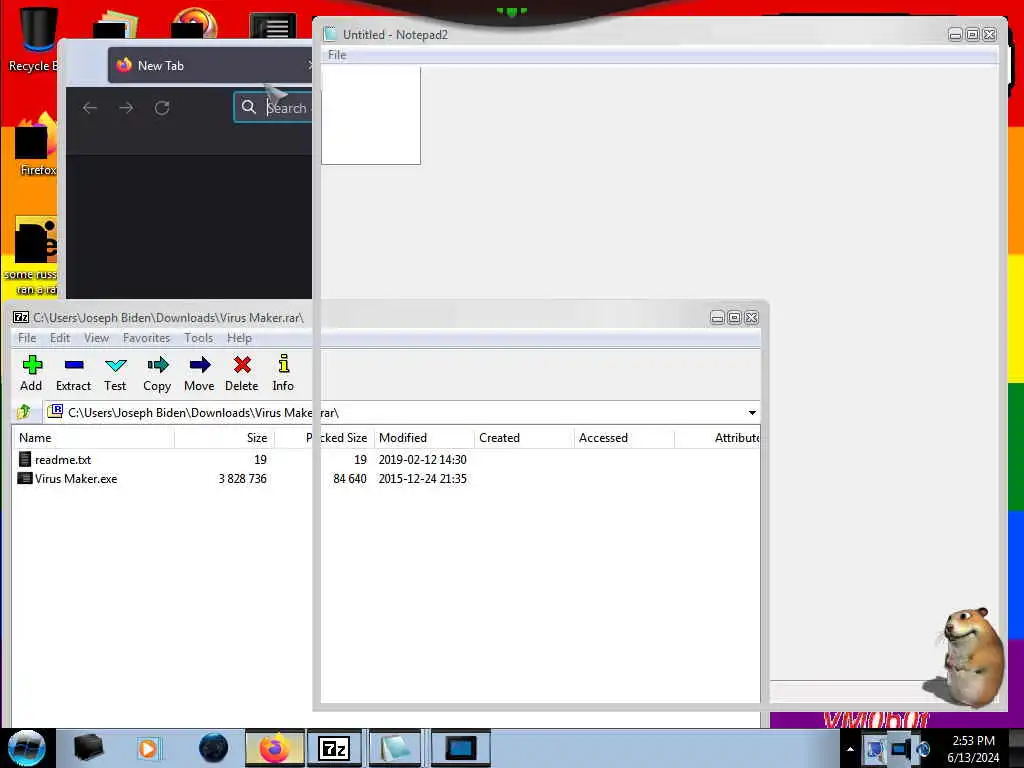Click the readme.txt file icon
This screenshot has height=768, width=1024.
click(25, 459)
